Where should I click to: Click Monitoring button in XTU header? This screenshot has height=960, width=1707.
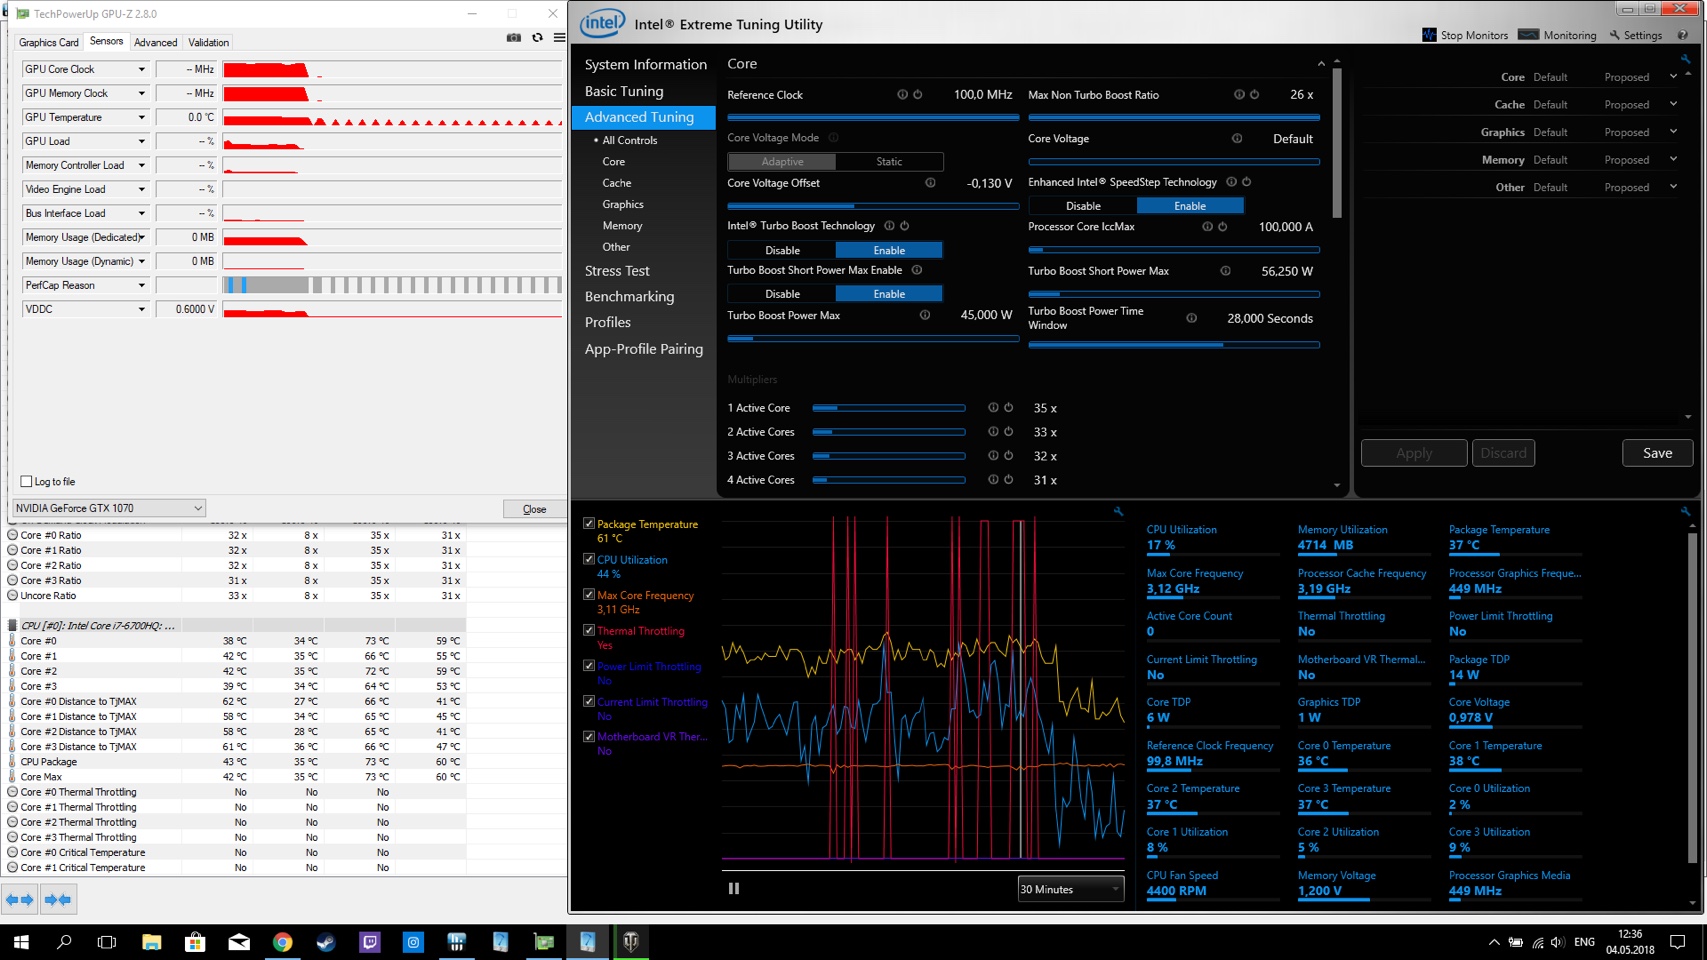click(x=1557, y=35)
